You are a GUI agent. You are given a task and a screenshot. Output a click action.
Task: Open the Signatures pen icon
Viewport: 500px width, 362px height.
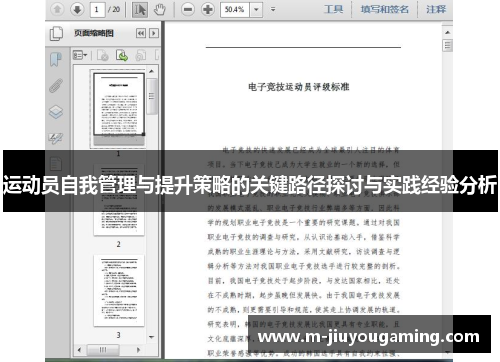click(x=56, y=138)
